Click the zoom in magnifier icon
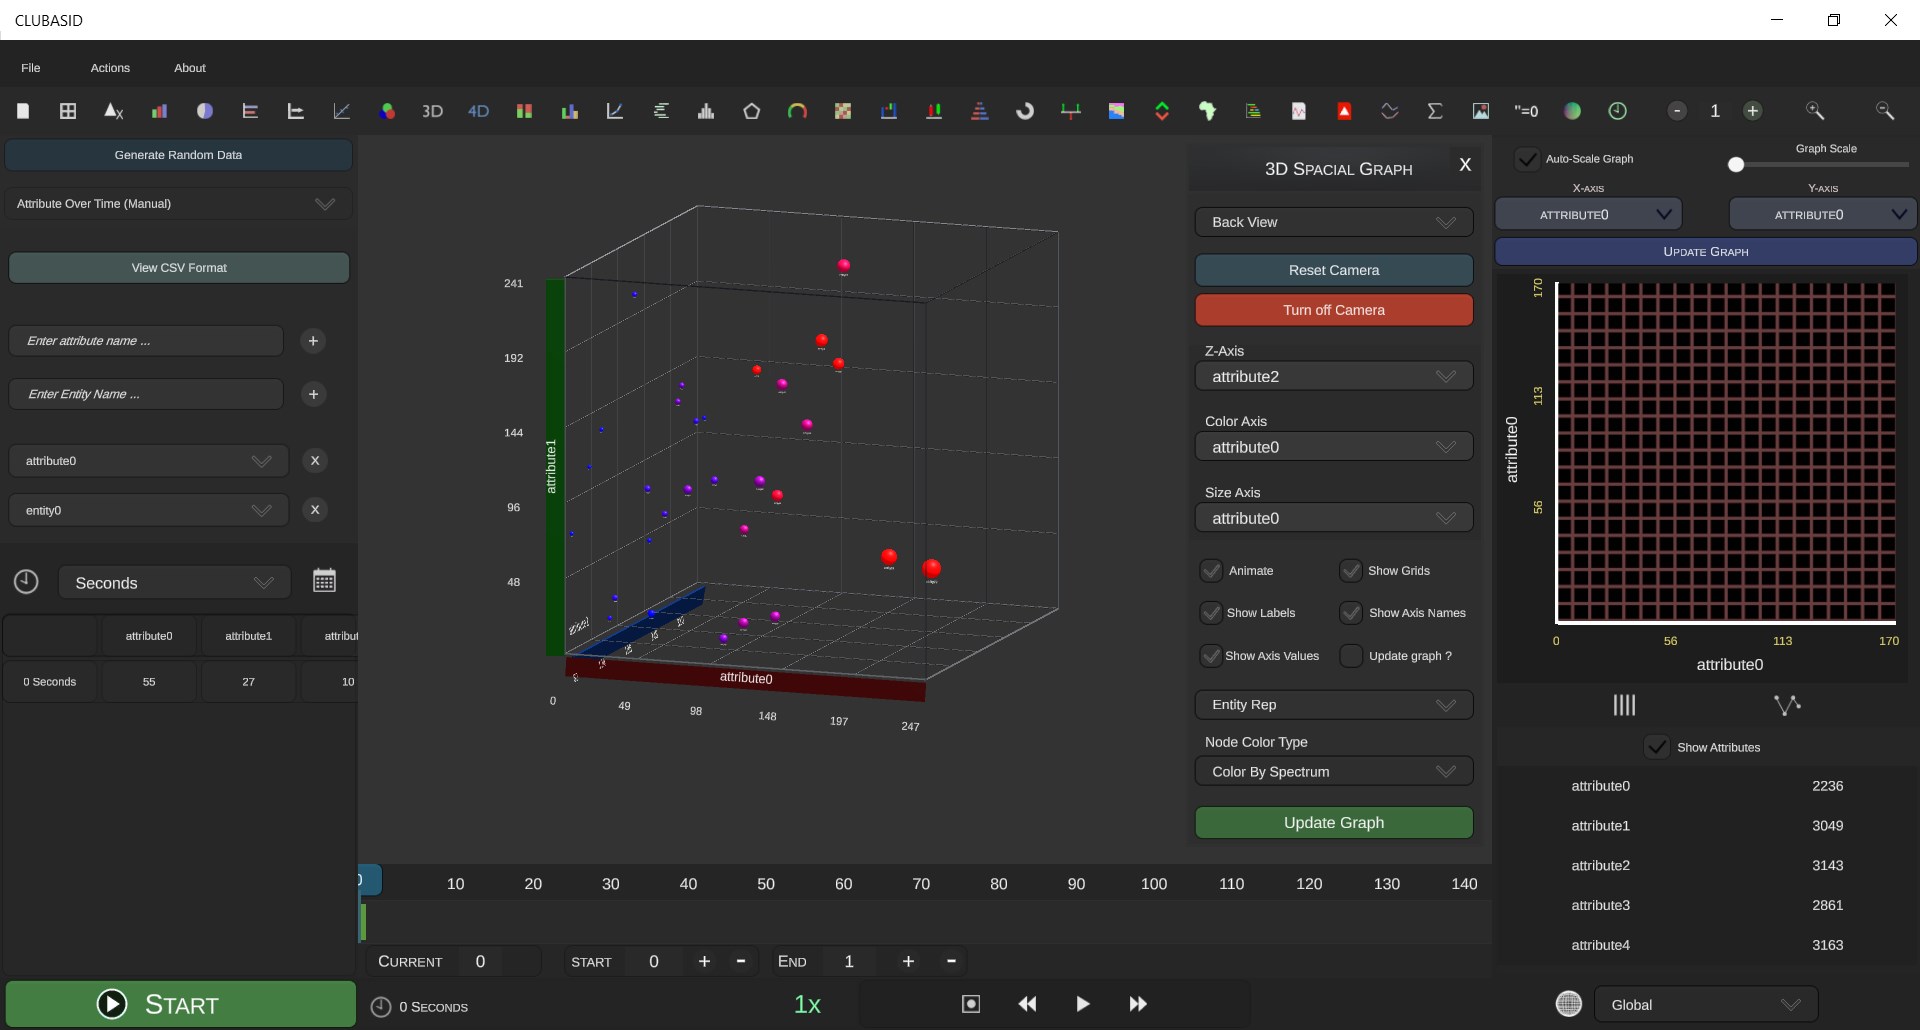Viewport: 1920px width, 1030px height. click(1815, 111)
